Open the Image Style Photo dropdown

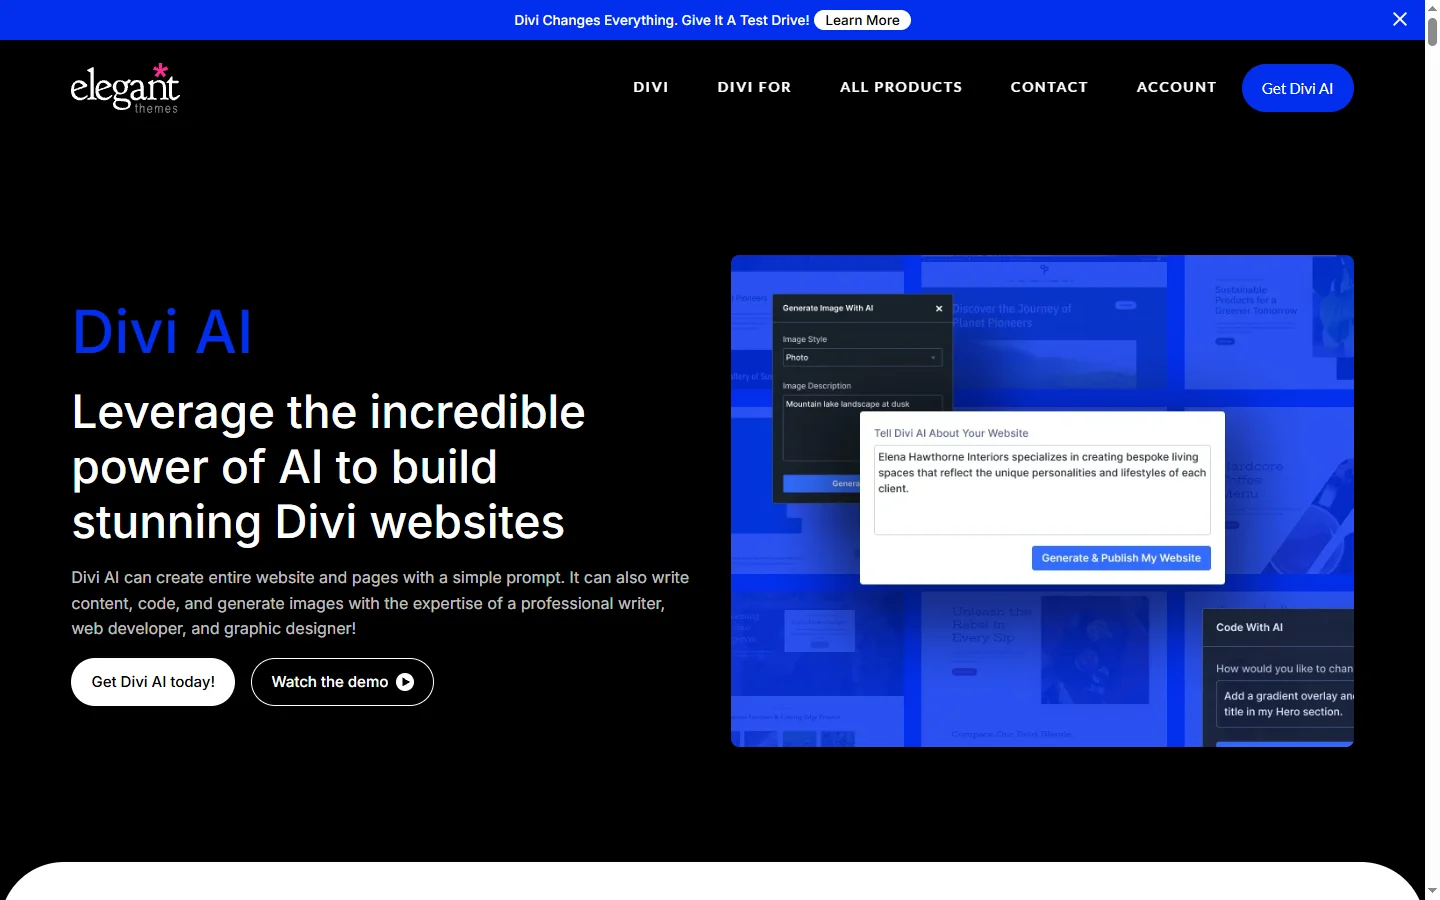tap(862, 357)
